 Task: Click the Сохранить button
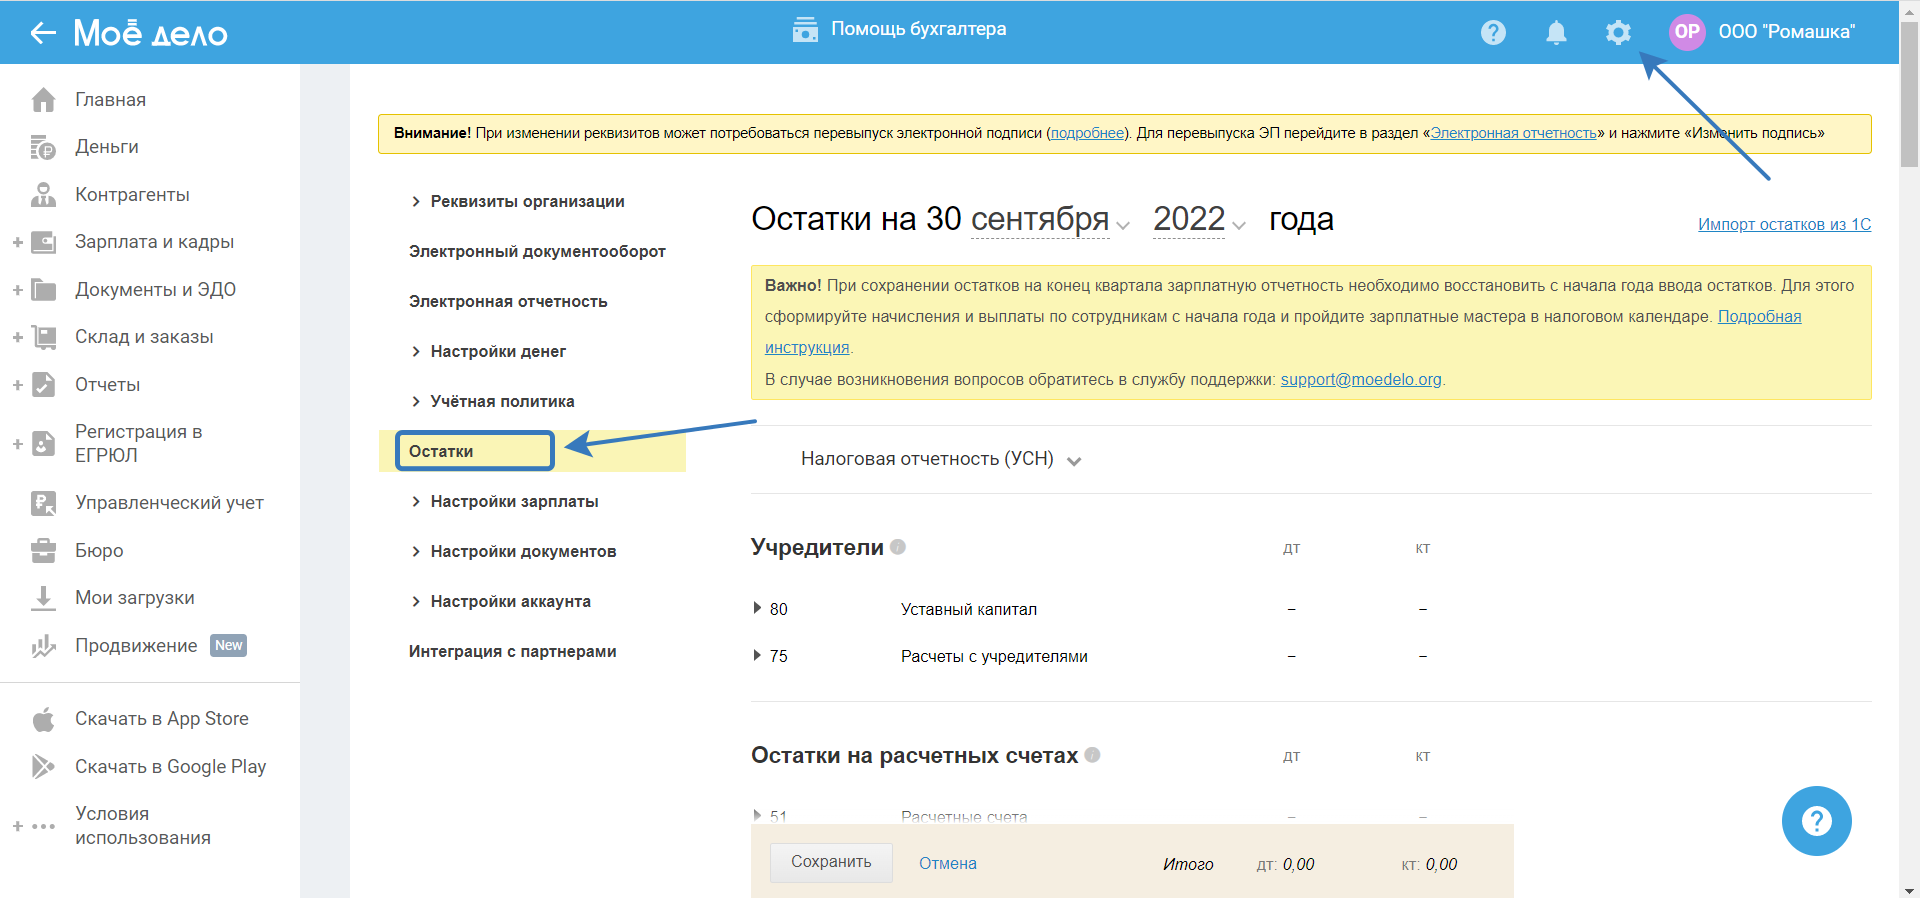tap(831, 862)
